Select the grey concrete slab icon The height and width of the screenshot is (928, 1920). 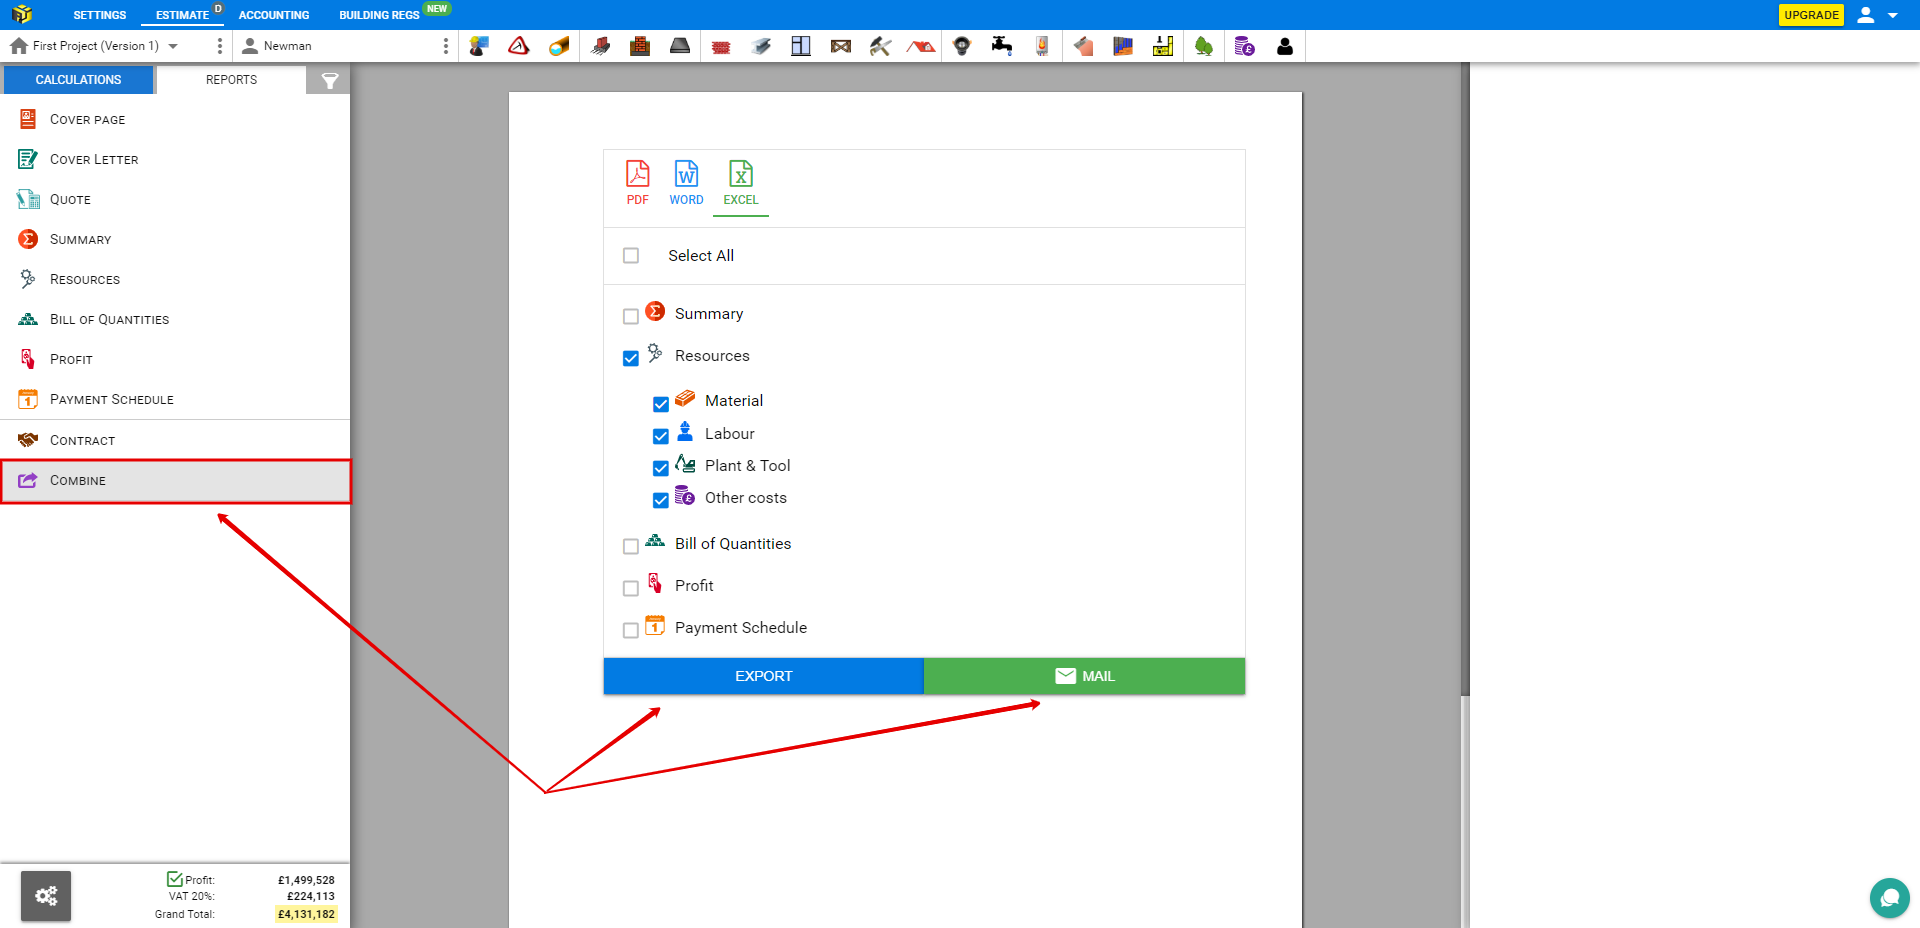click(x=680, y=46)
